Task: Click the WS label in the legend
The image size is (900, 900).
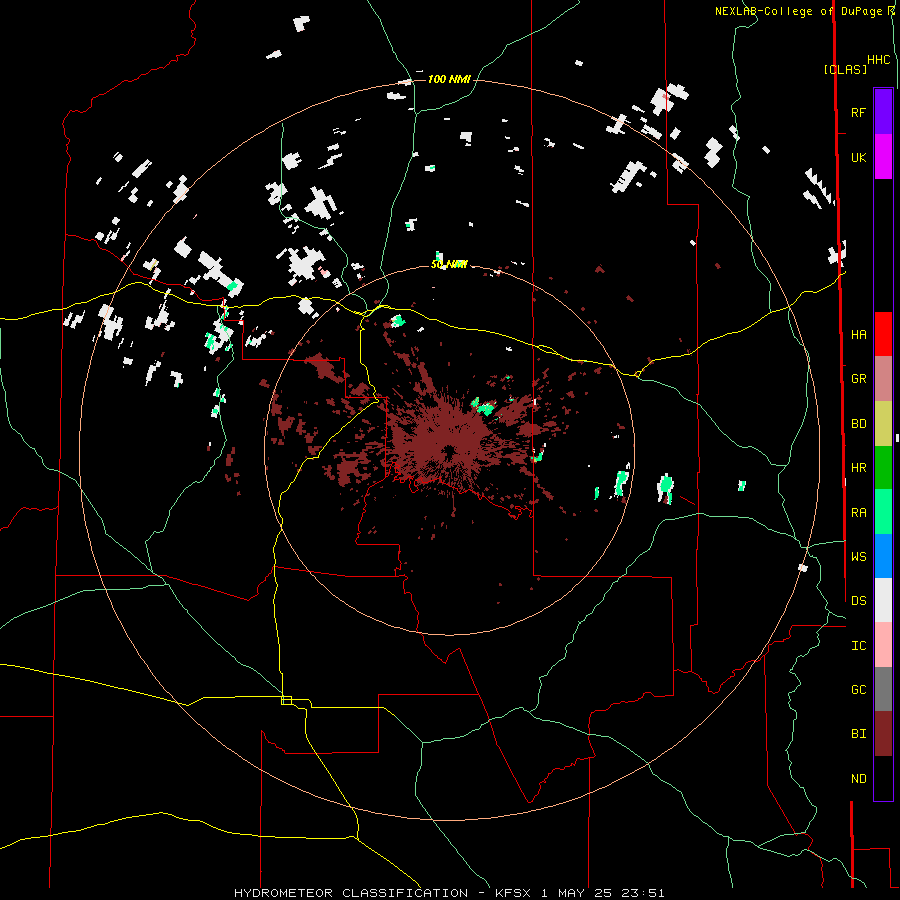Action: tap(858, 557)
